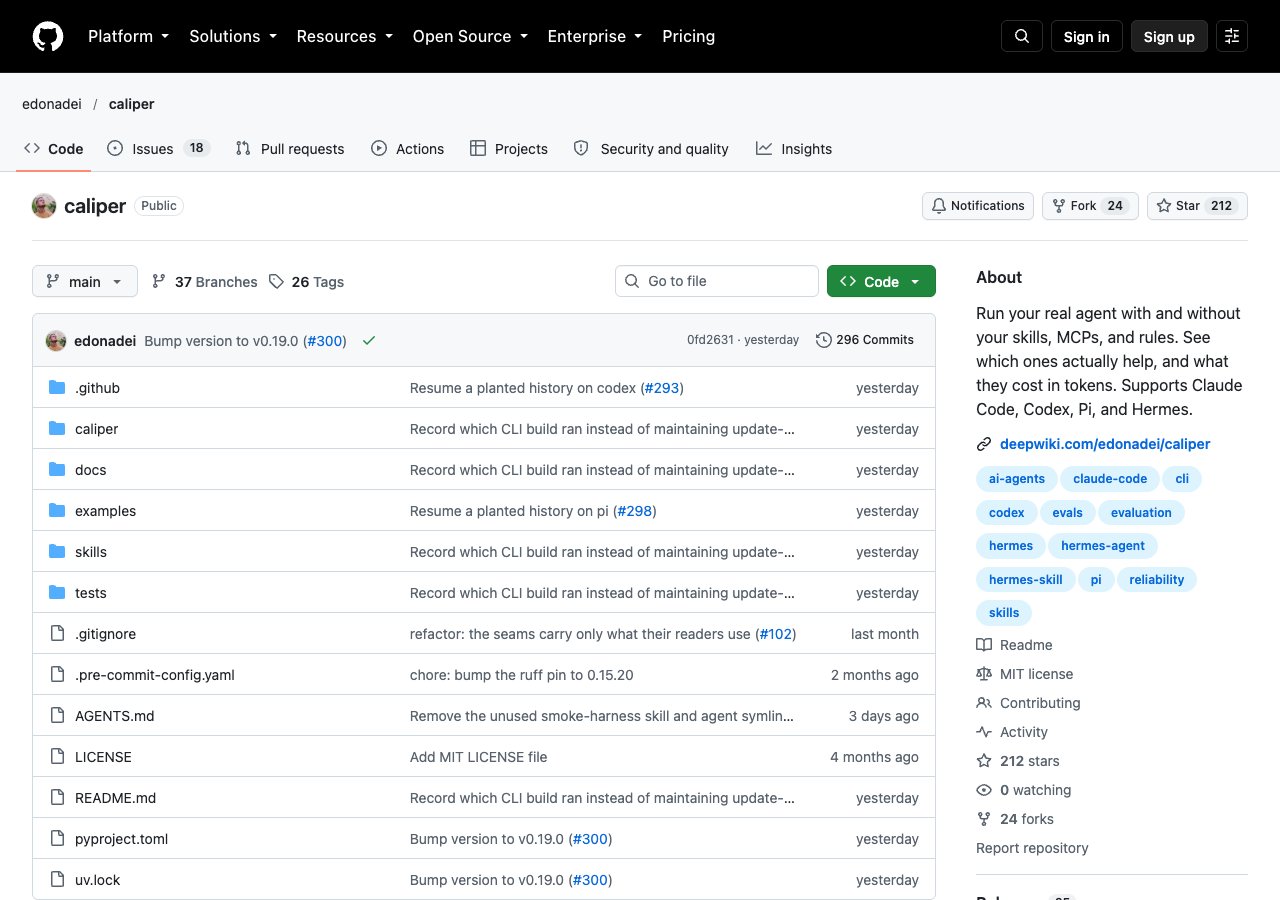Image resolution: width=1280 pixels, height=900 pixels.
Task: Click the Activity pulse icon
Action: (x=984, y=732)
